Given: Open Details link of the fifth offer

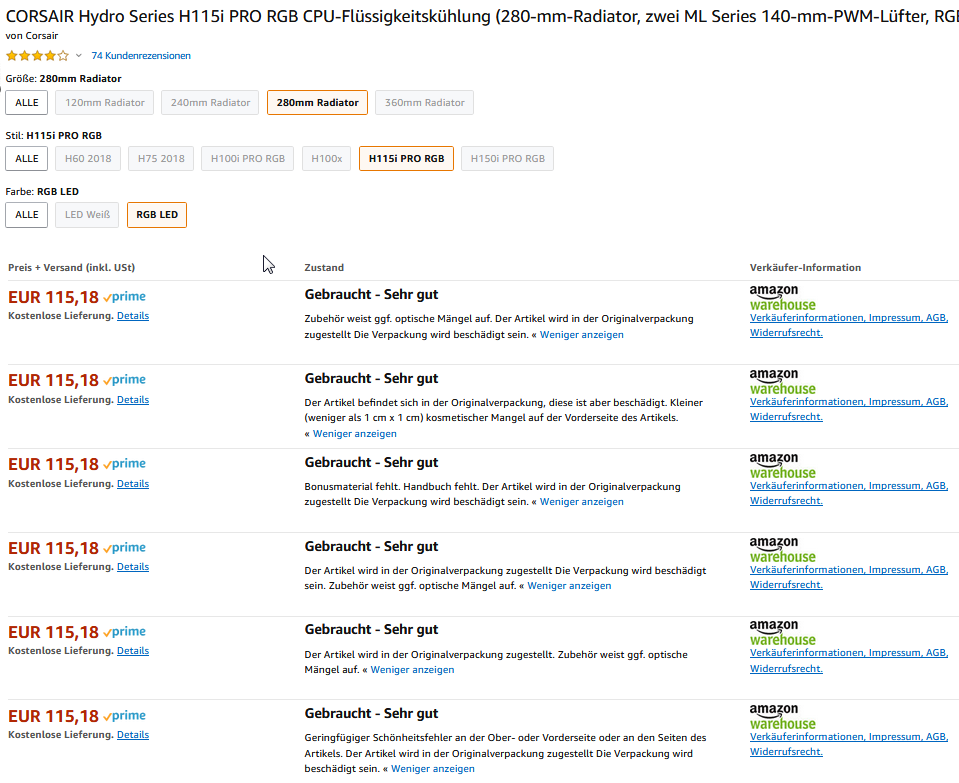Looking at the screenshot, I should (x=133, y=651).
